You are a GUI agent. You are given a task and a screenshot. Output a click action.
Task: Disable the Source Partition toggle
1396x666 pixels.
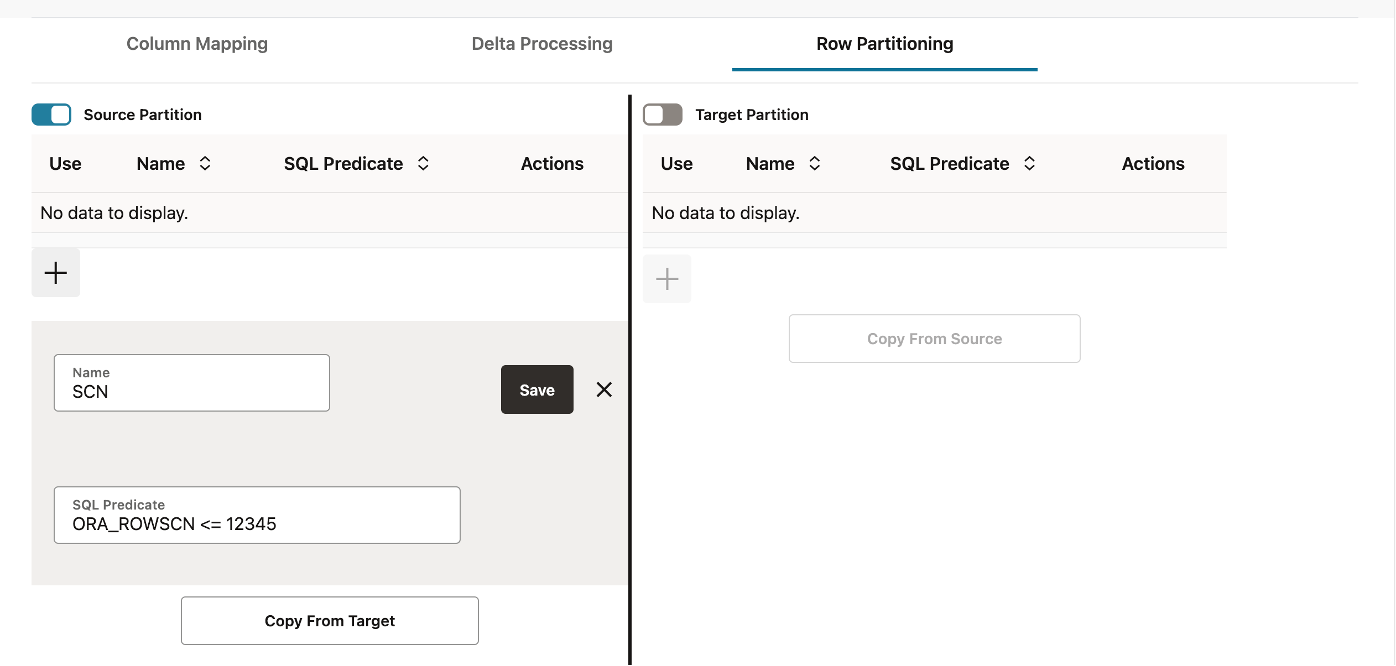click(x=52, y=115)
